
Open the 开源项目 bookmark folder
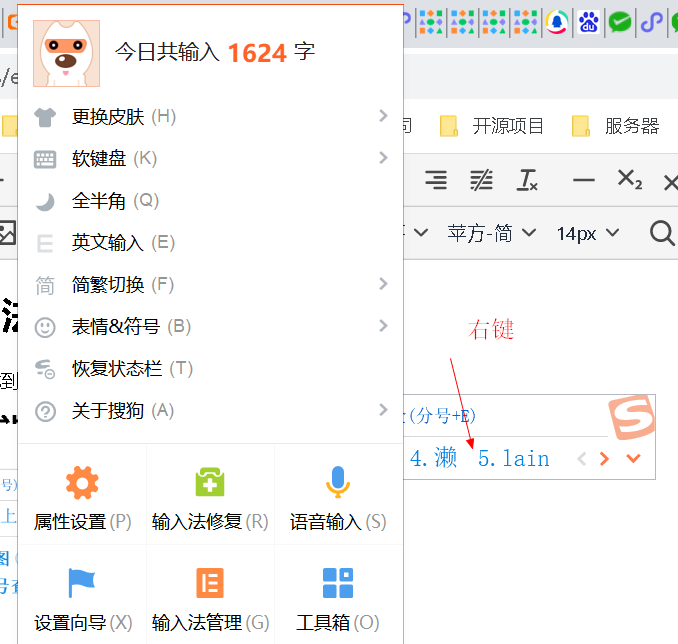click(492, 126)
